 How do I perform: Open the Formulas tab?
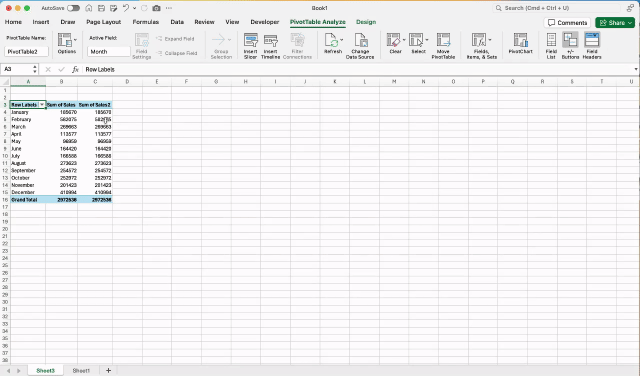146,22
